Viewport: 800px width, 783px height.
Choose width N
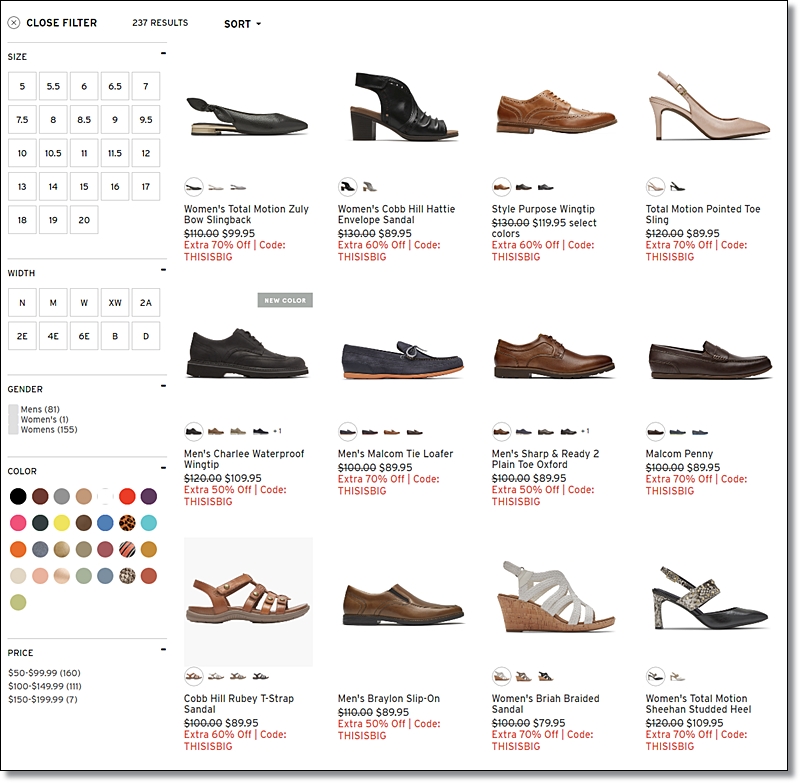pyautogui.click(x=22, y=303)
